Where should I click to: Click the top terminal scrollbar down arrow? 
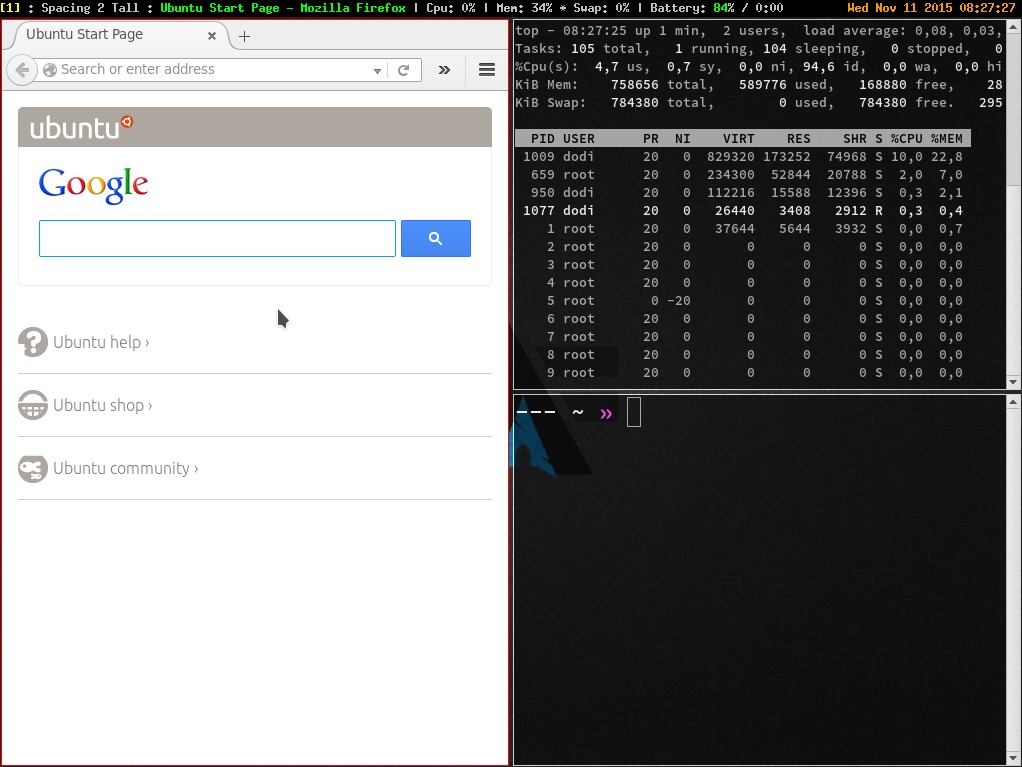click(1014, 383)
